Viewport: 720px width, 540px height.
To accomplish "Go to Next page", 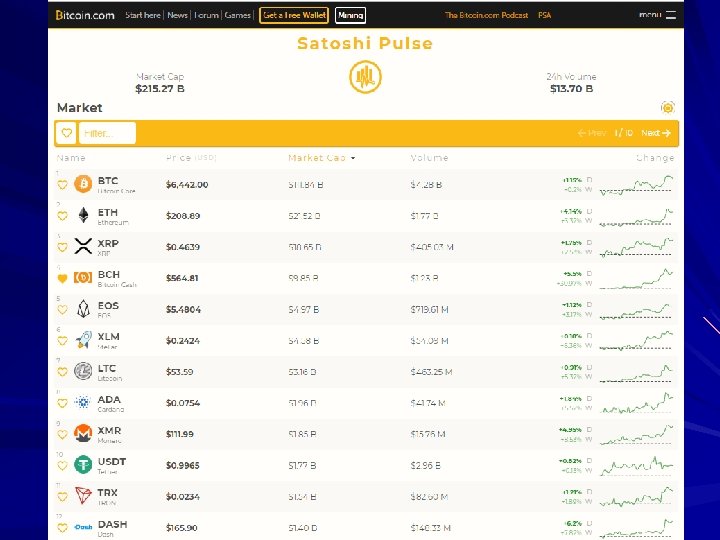I will [x=656, y=133].
